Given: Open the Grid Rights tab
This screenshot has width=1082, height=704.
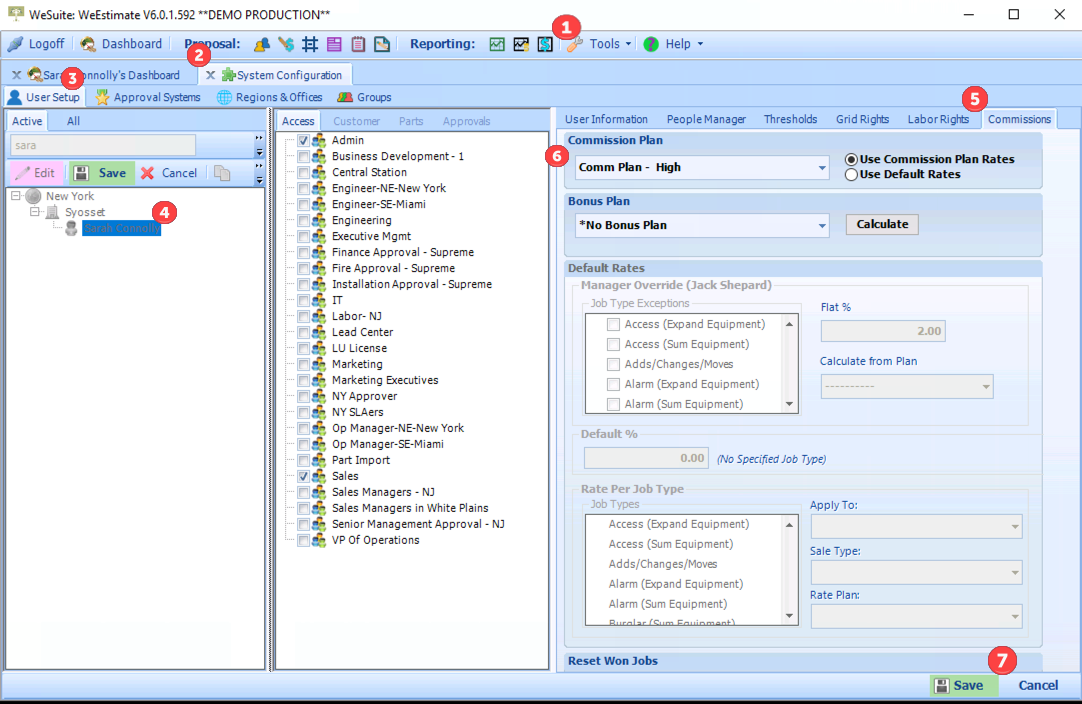Looking at the screenshot, I should tap(862, 119).
